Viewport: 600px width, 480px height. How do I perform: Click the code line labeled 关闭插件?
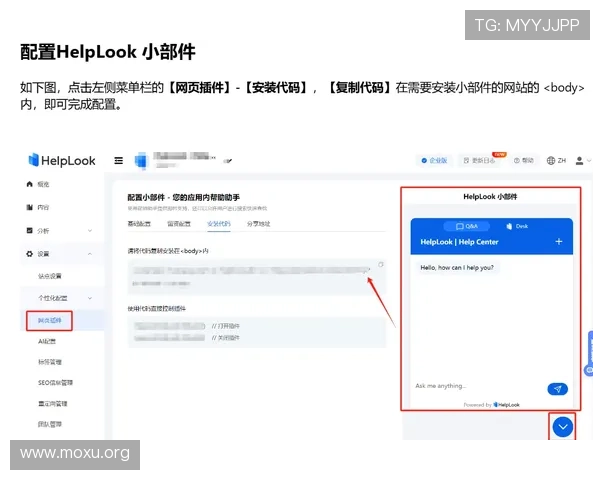(x=187, y=338)
